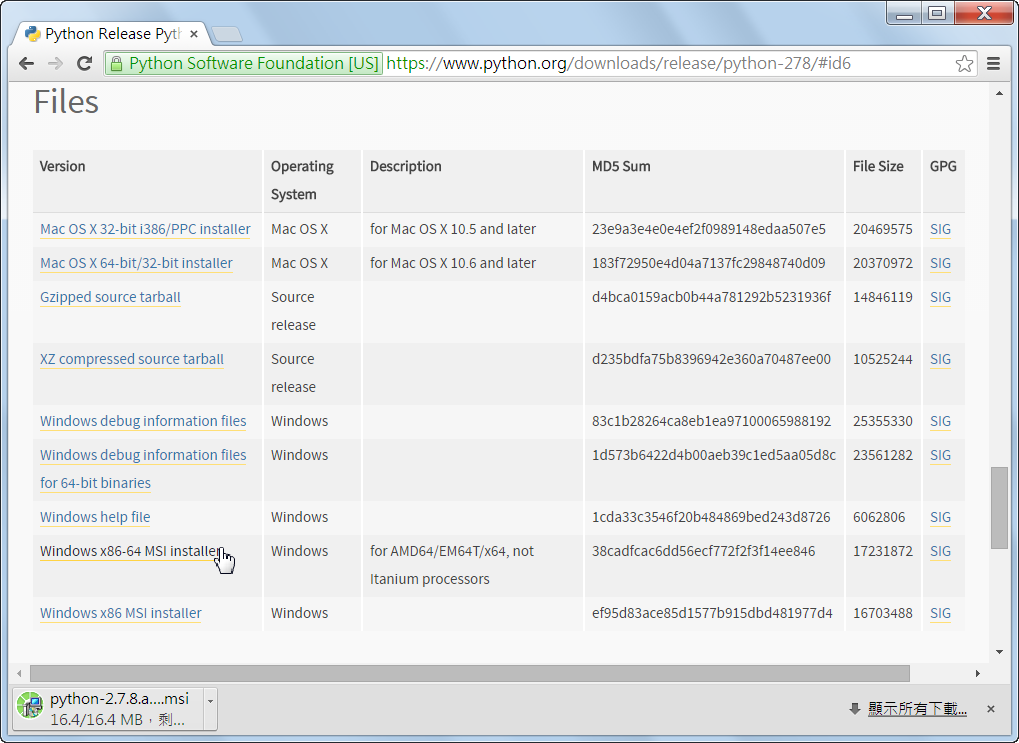Open SIG for Windows help file
This screenshot has width=1019, height=743.
click(940, 517)
